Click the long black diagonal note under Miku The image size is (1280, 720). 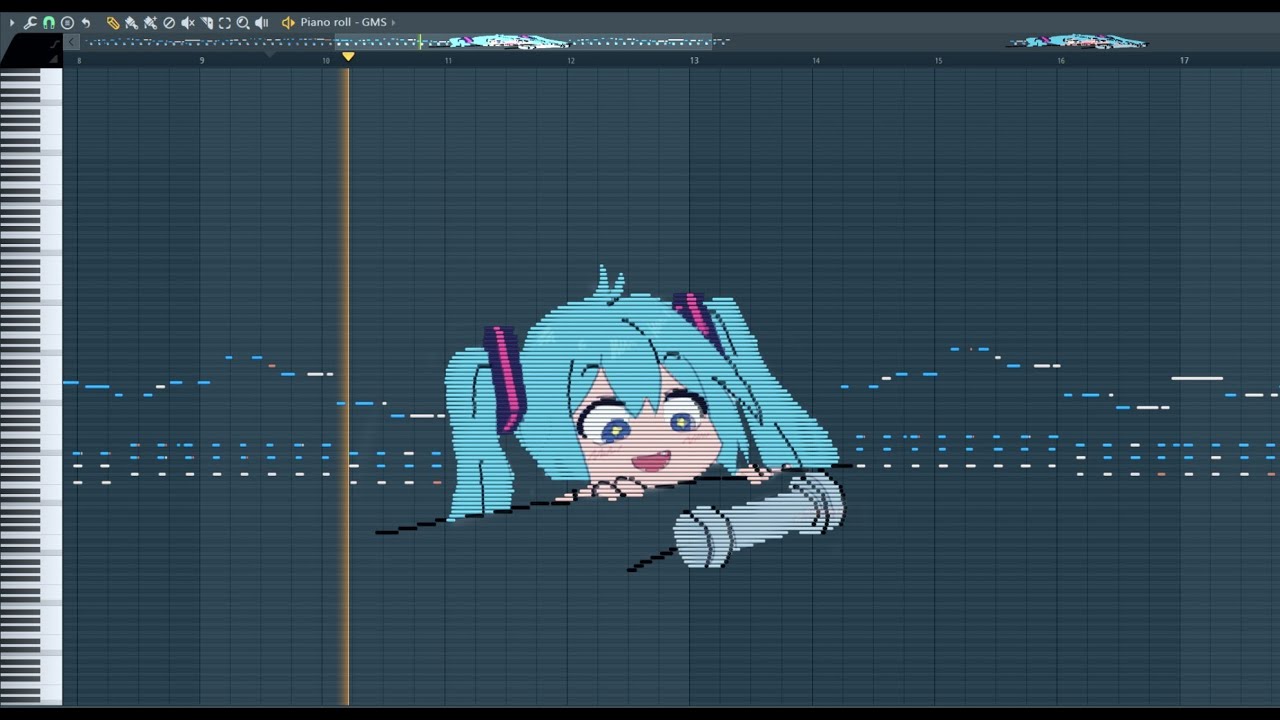(614, 498)
